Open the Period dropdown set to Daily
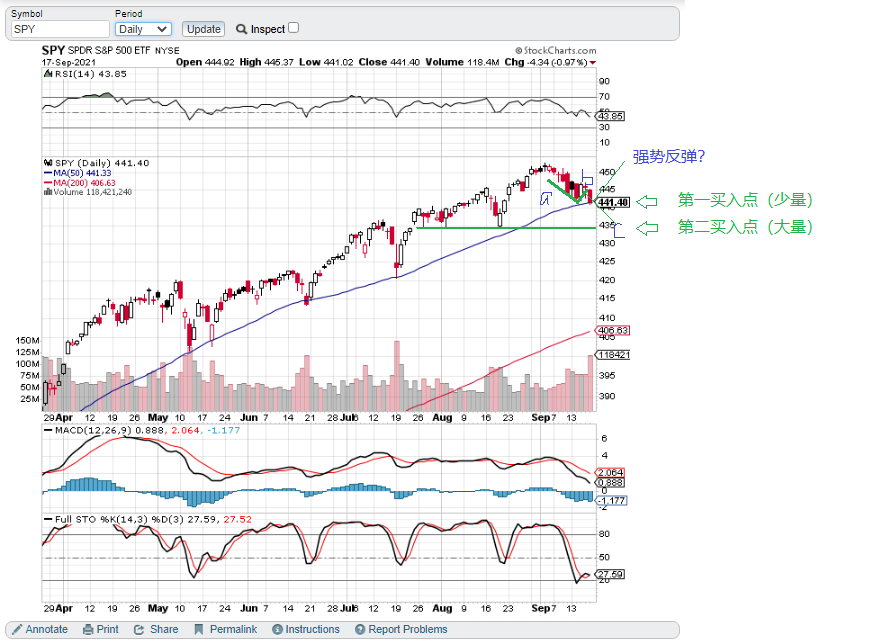This screenshot has width=869, height=640. [x=143, y=29]
